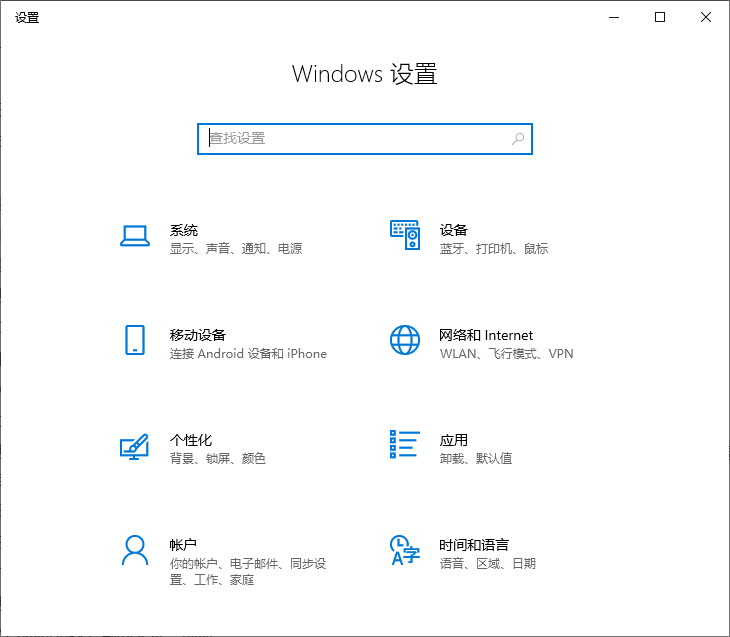Click the text 显示、声音、通知、电源
The height and width of the screenshot is (637, 730).
point(236,249)
